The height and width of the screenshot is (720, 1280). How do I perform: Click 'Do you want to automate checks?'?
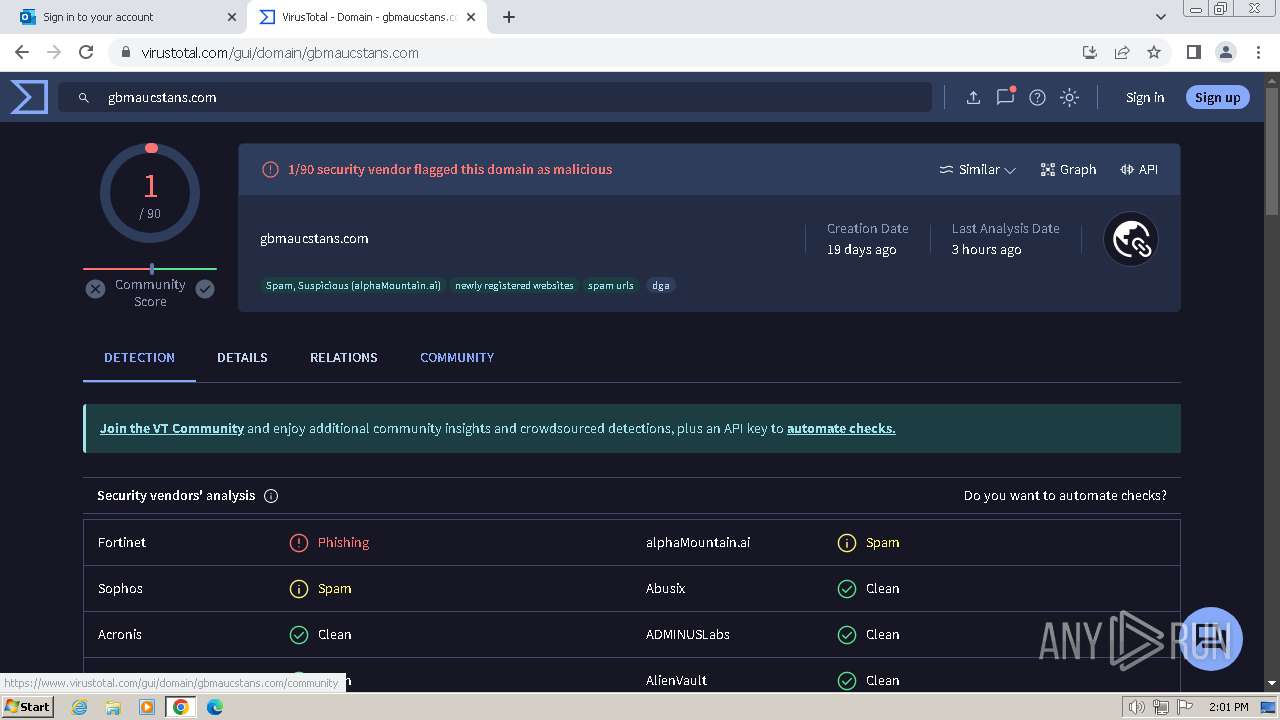pos(1065,496)
